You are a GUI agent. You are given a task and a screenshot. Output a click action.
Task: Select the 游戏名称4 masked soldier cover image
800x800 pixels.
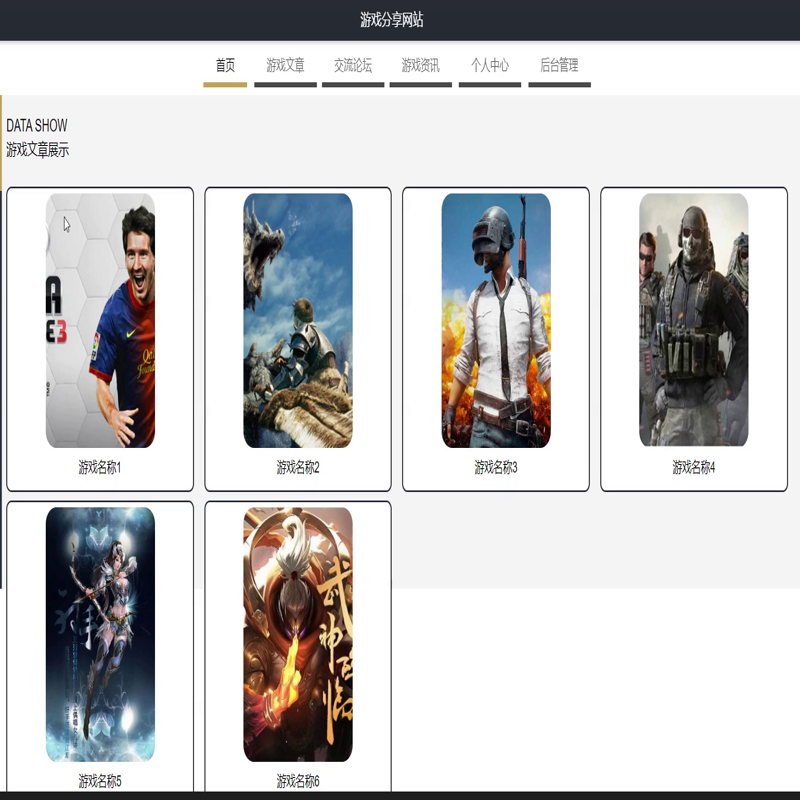coord(694,319)
